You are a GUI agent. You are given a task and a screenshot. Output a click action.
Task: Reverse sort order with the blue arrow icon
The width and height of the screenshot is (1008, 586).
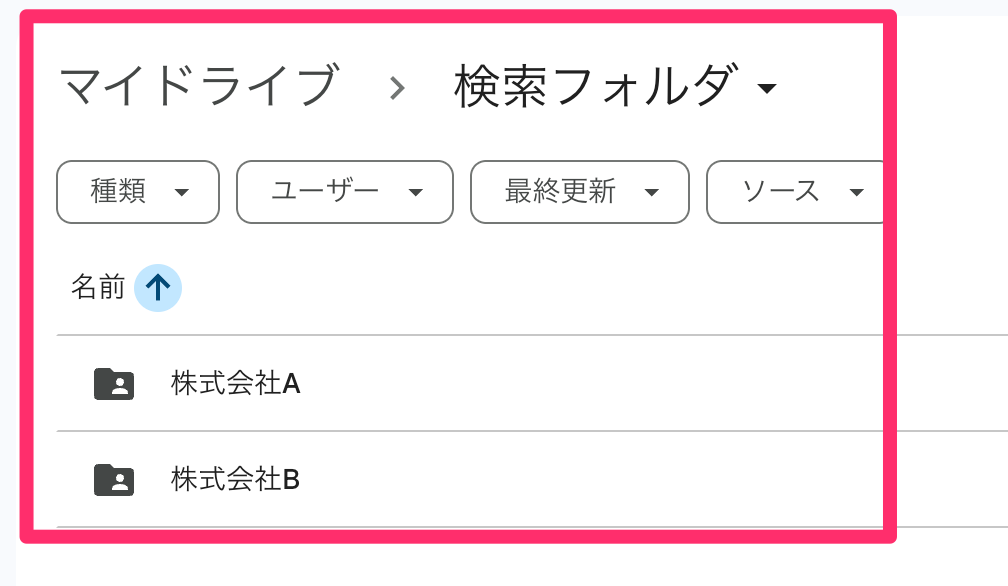pos(158,288)
